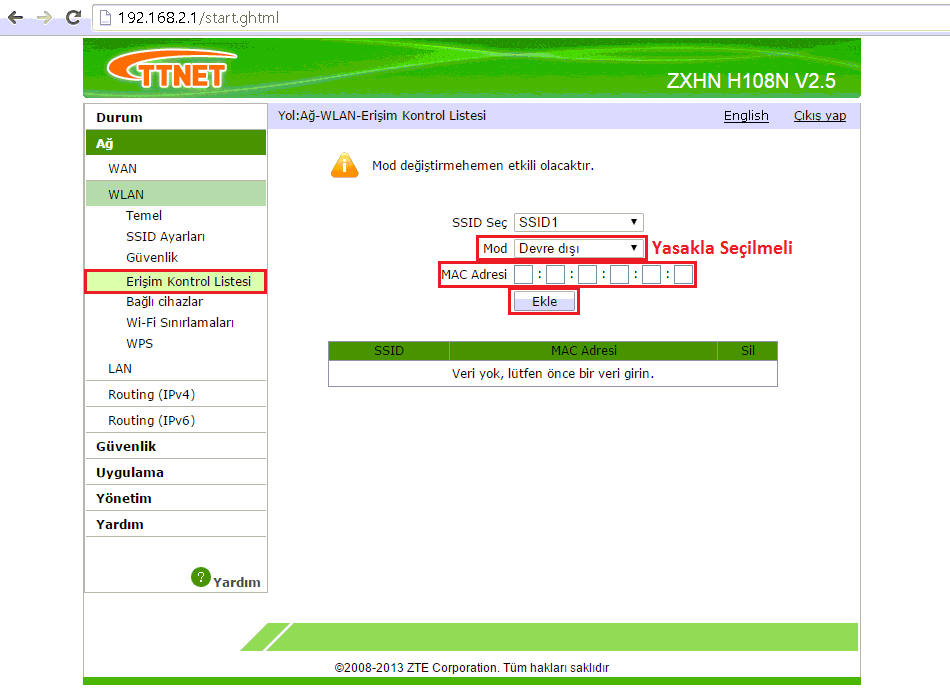Expand the Yönetim menu section
Screen dimensions: 950x693
coord(124,497)
